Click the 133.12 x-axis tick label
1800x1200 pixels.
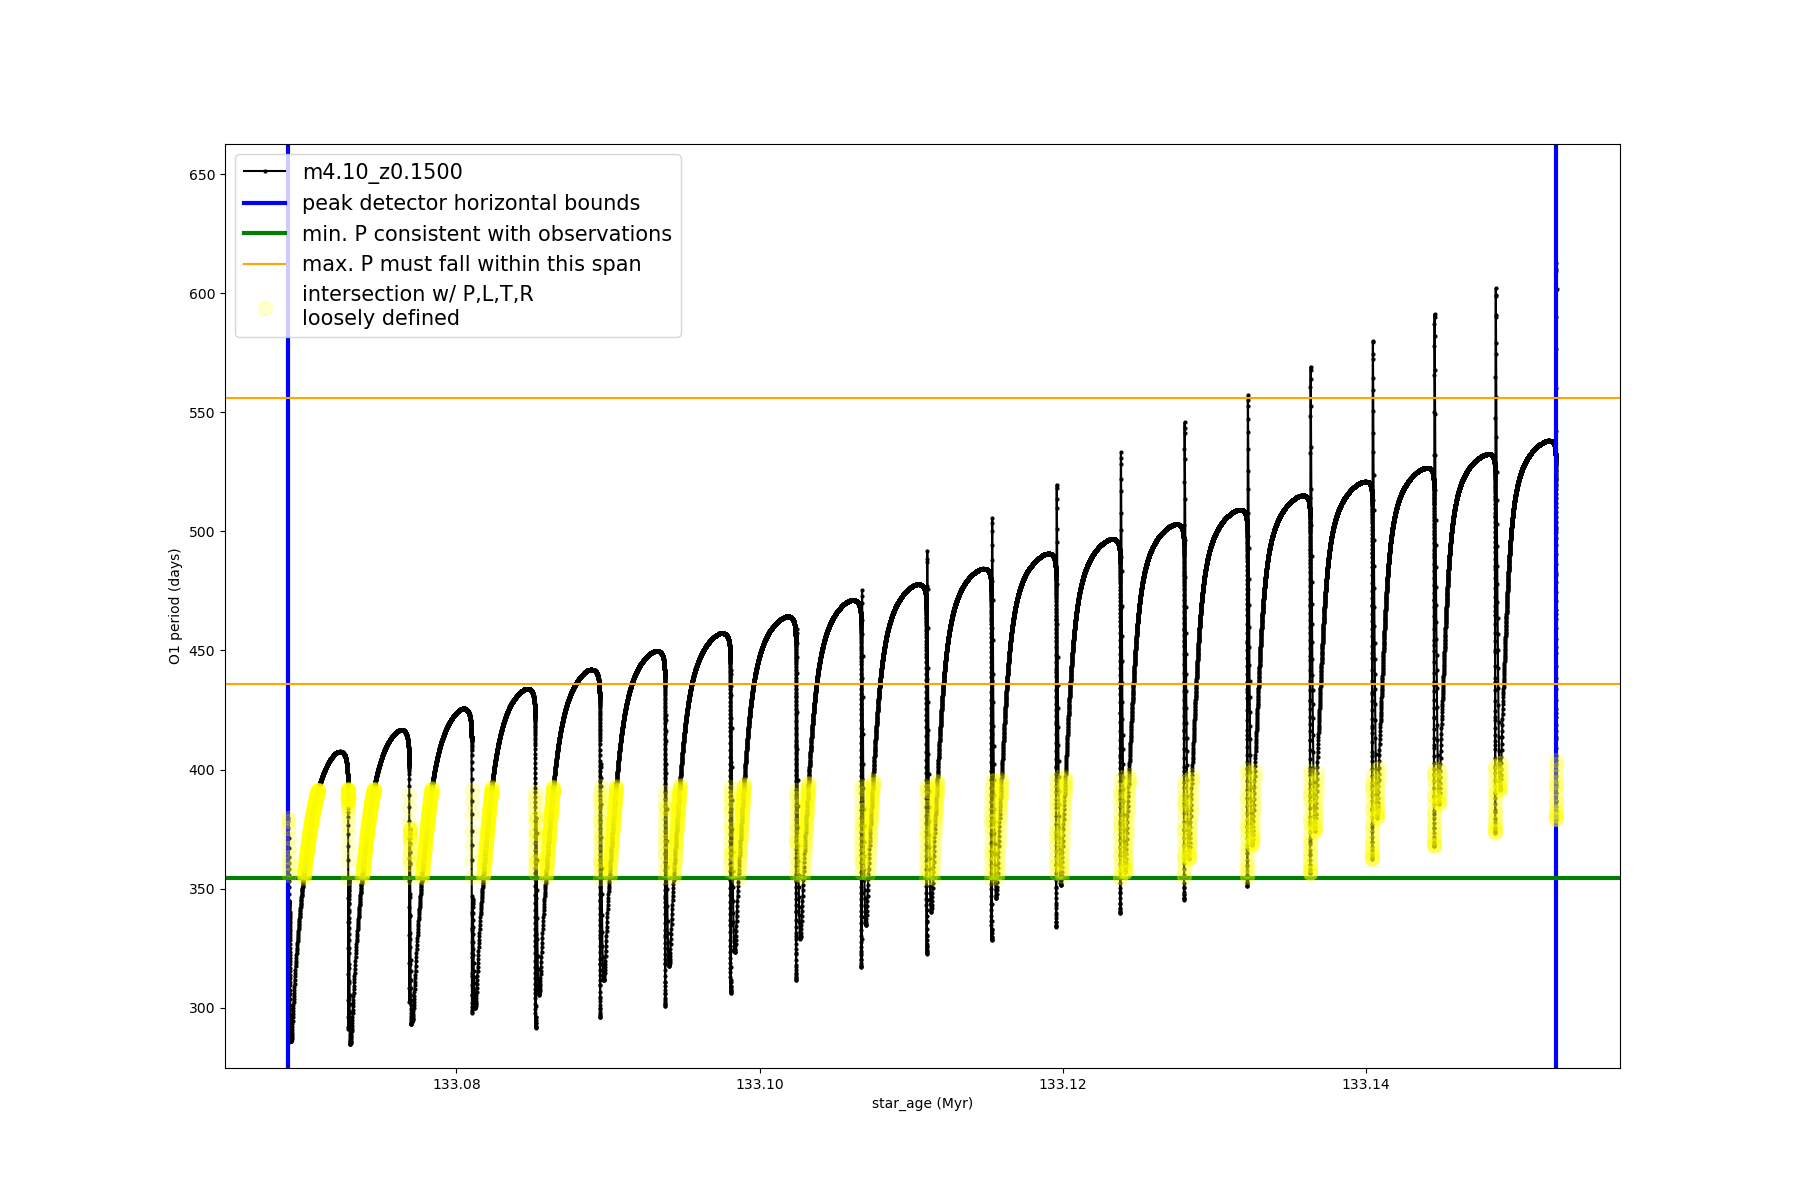(x=1062, y=1084)
